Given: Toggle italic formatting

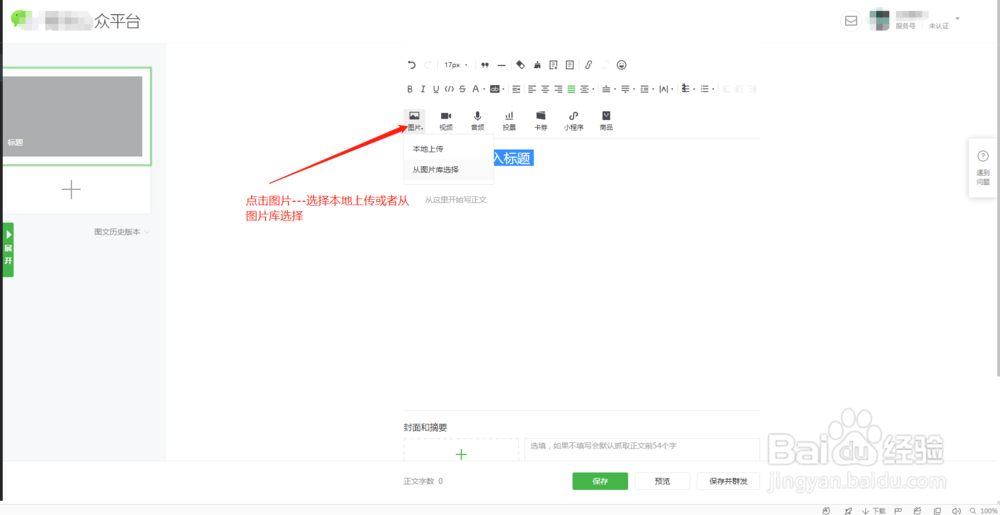Looking at the screenshot, I should click(423, 89).
